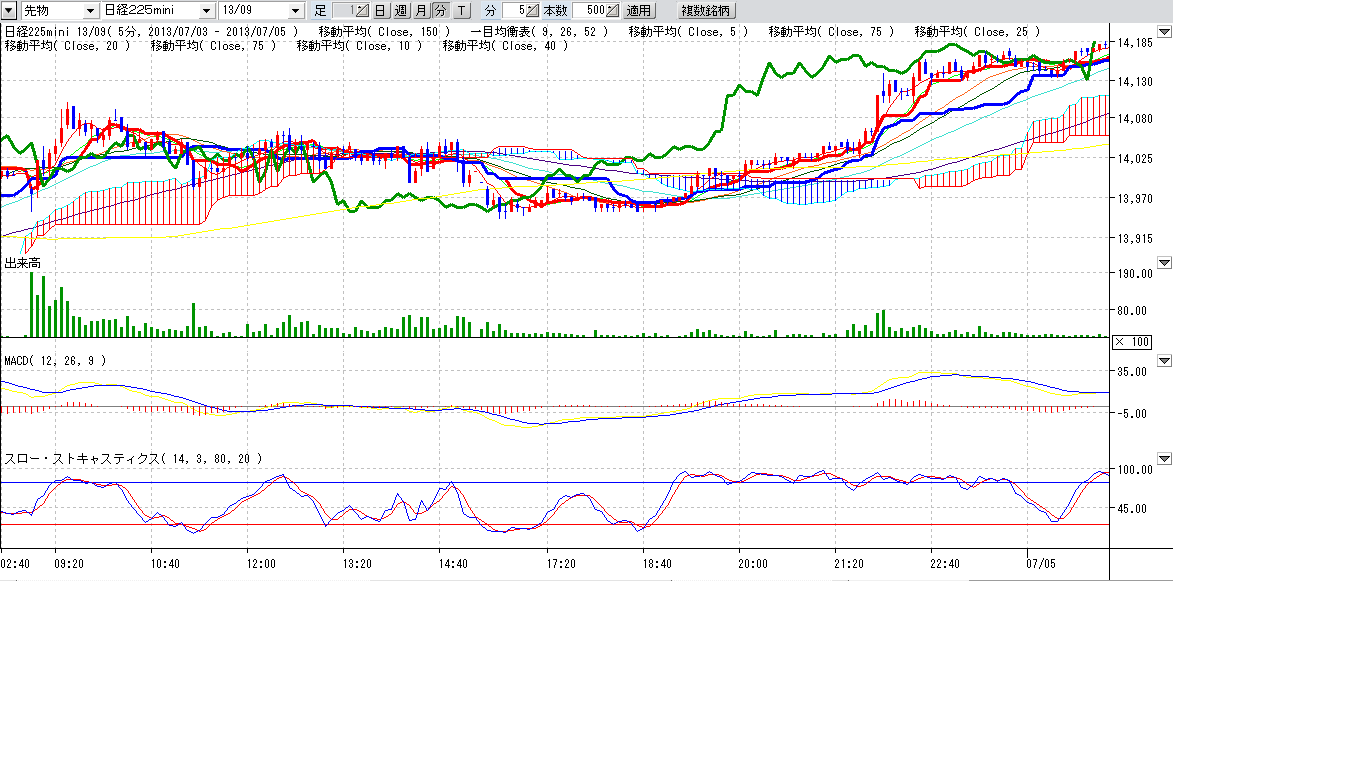The width and height of the screenshot is (1366, 768).
Task: Open the MACD panel menu arrow
Action: [1164, 360]
